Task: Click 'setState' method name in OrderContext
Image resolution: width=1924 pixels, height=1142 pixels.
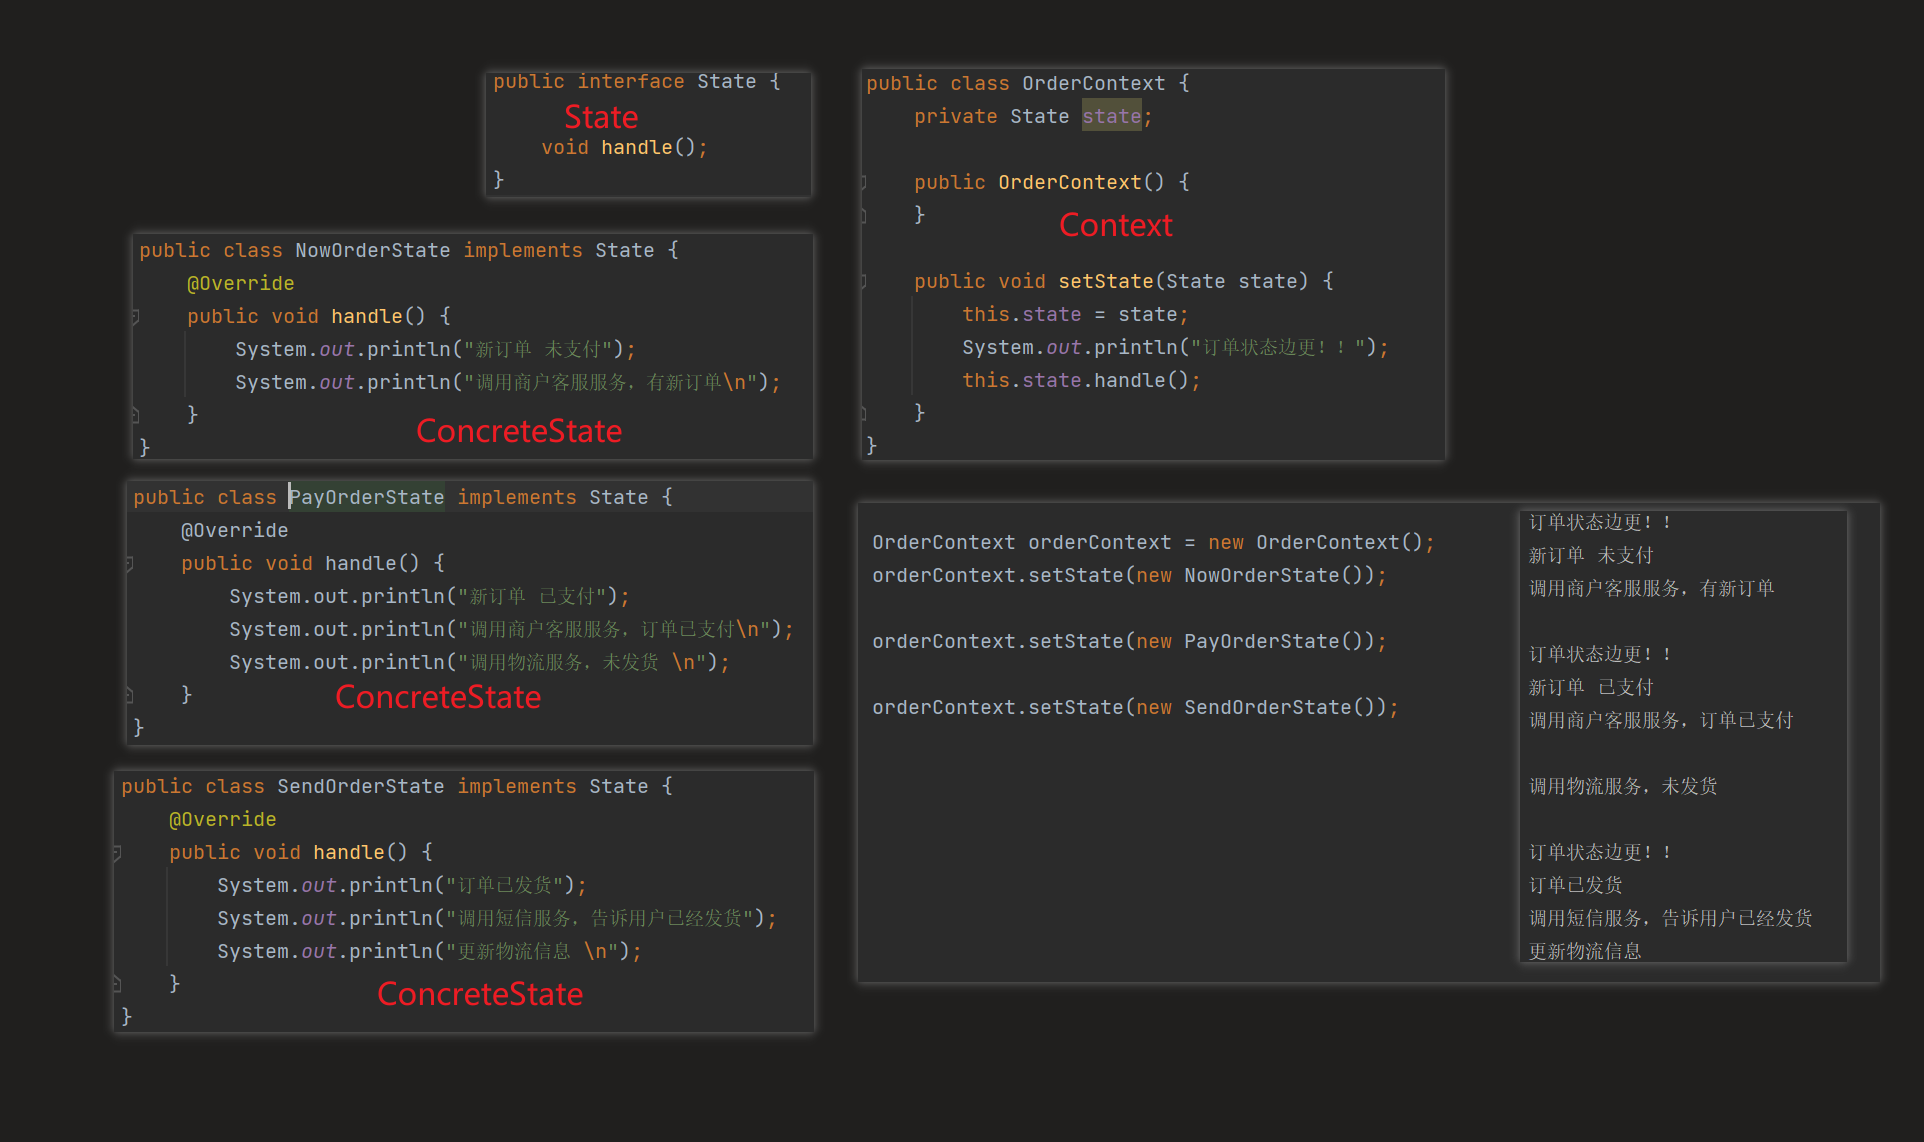Action: (1106, 282)
